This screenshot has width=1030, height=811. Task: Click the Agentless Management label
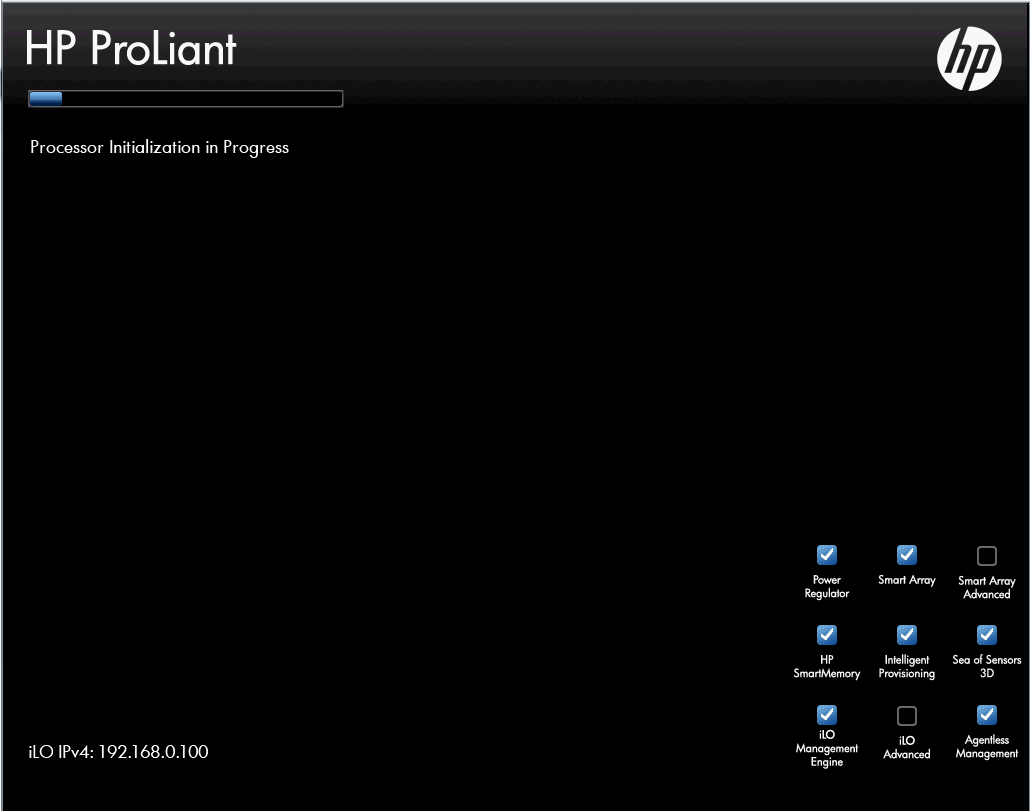click(987, 747)
